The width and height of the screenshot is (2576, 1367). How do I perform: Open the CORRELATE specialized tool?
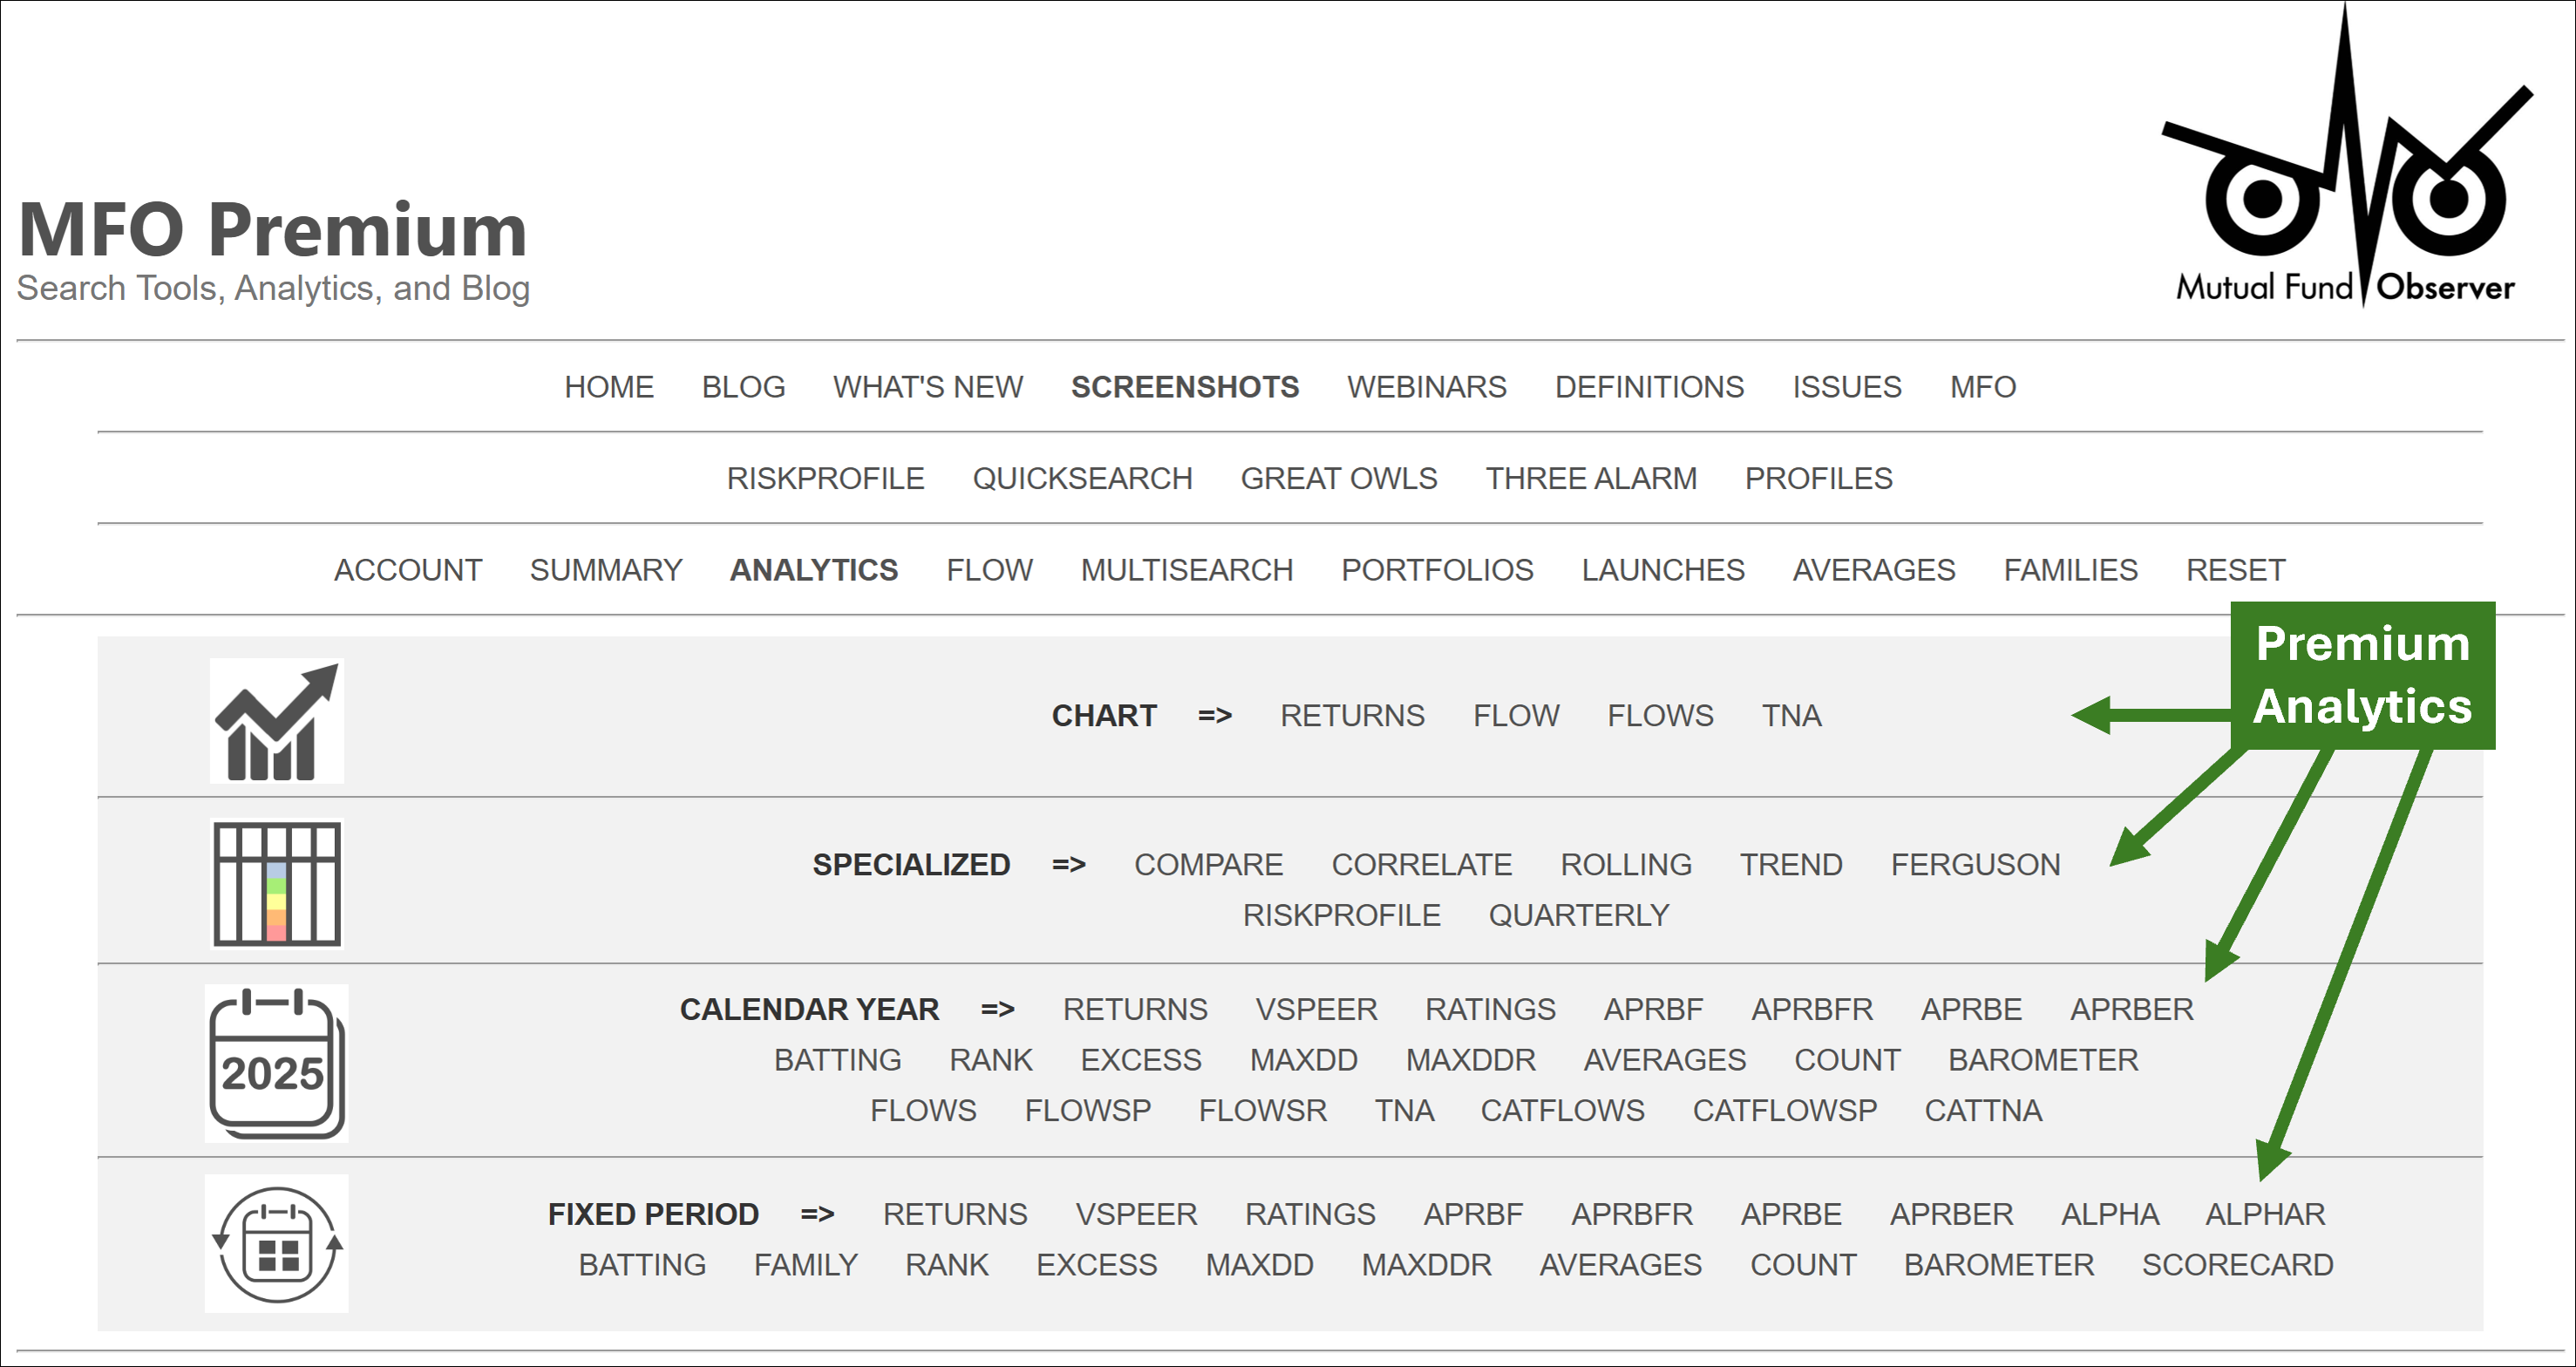1421,865
